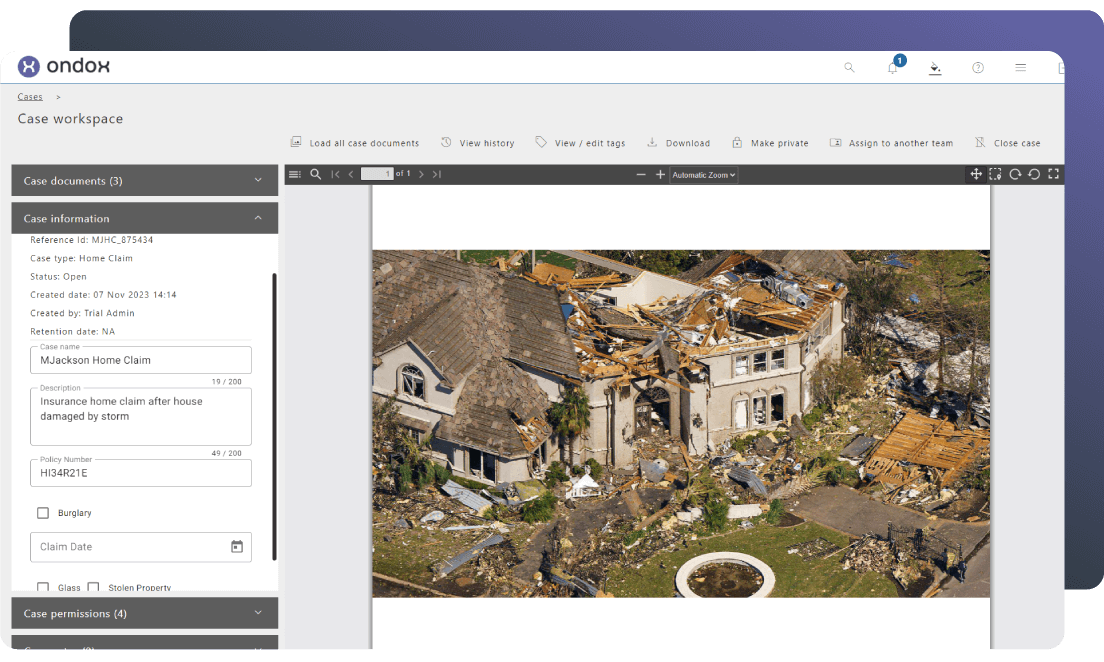1104x662 pixels.
Task: Go to first page in the viewer
Action: point(335,174)
